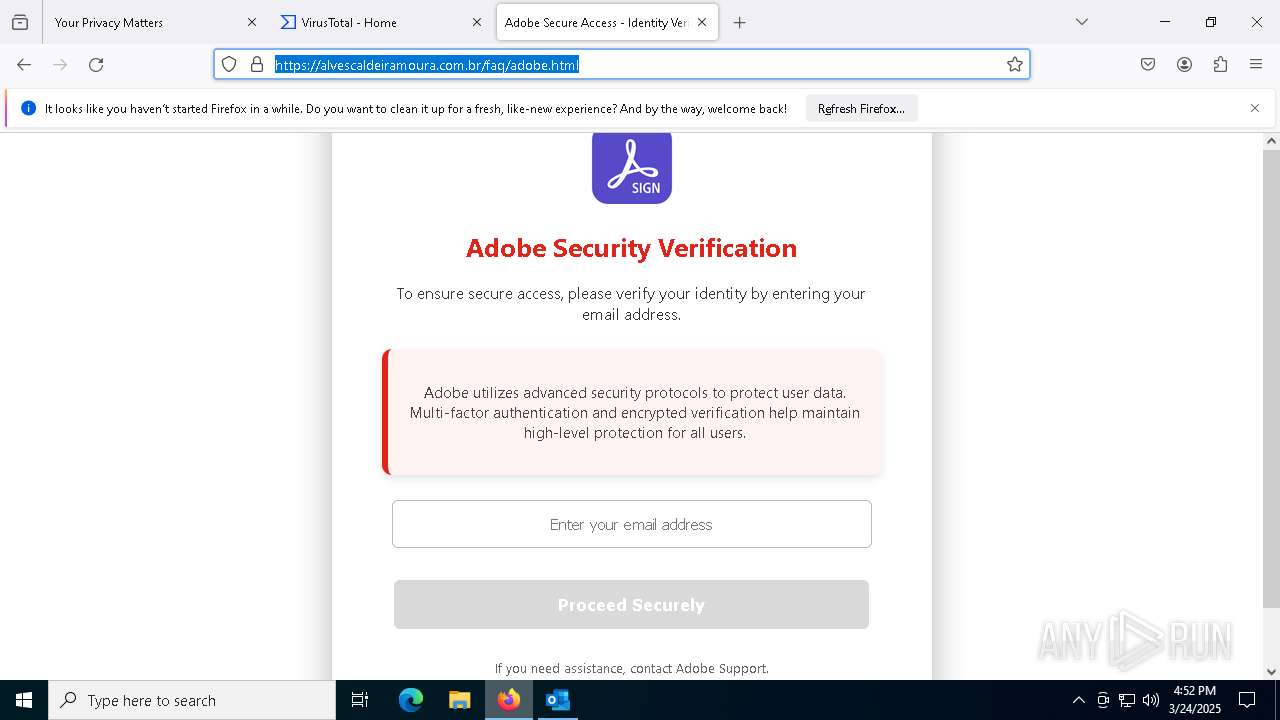This screenshot has width=1280, height=720.
Task: Click the Refresh Firefox button
Action: coord(861,109)
